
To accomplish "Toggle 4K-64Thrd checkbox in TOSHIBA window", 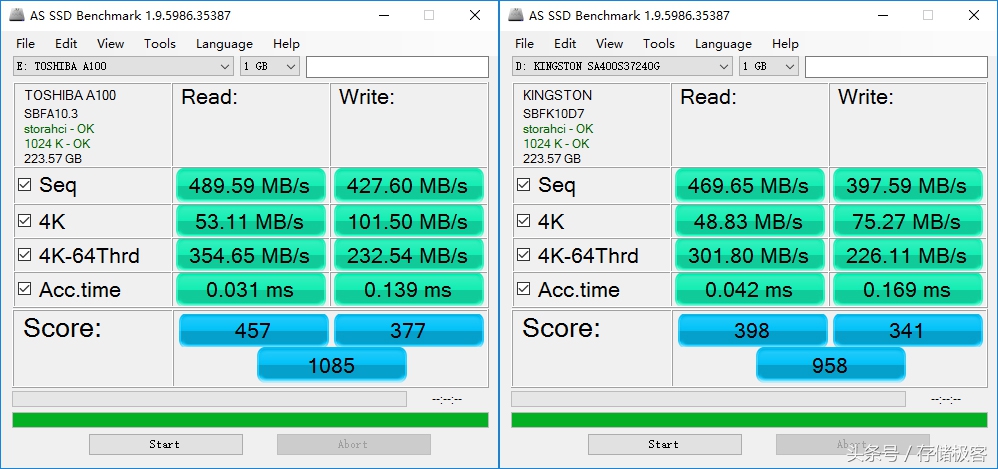I will (x=25, y=255).
